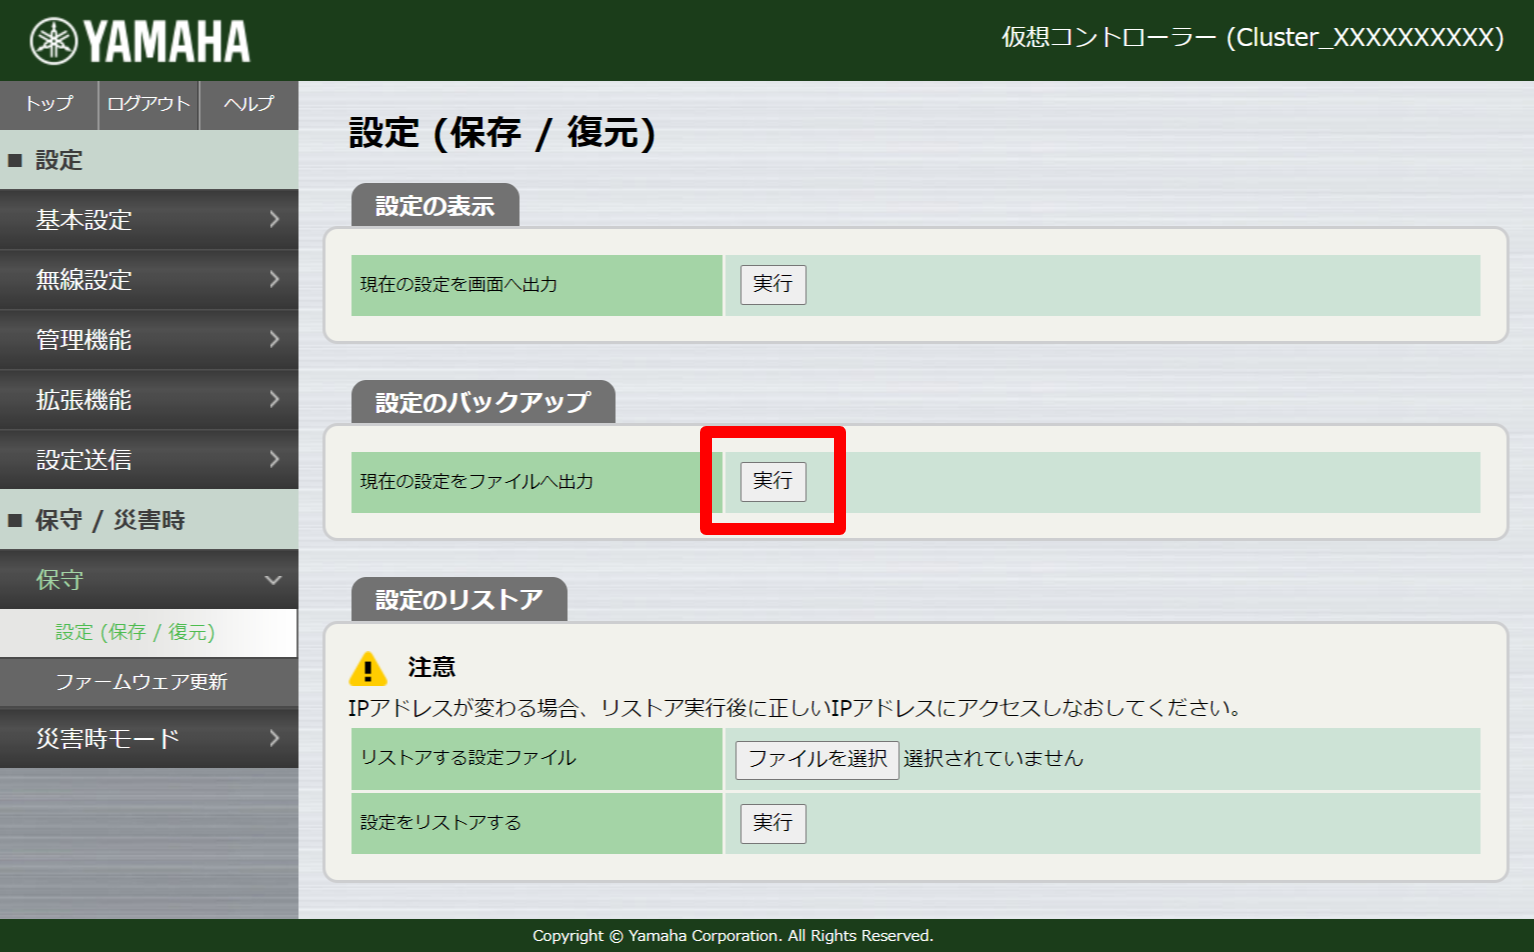This screenshot has height=952, width=1534.
Task: Execute the settings restore 実行 button
Action: tap(771, 823)
